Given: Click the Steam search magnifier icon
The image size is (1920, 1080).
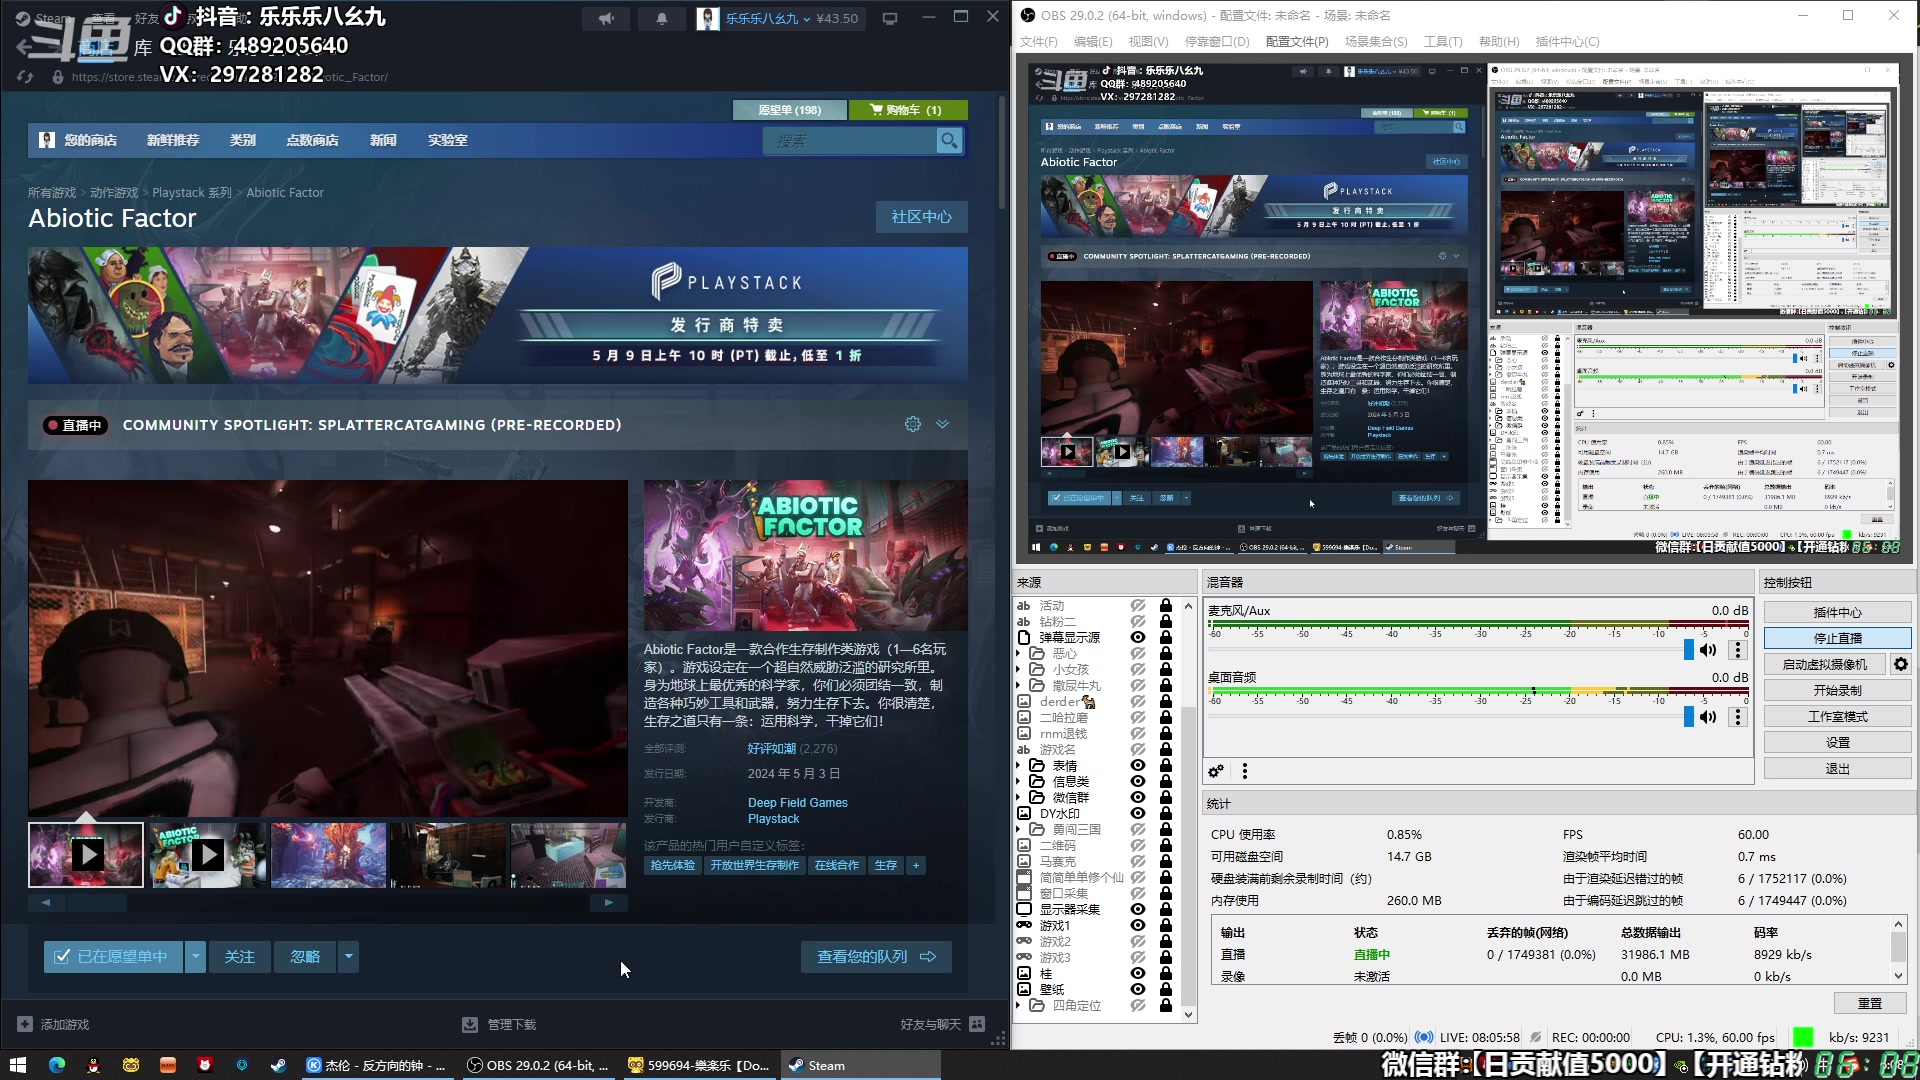Looking at the screenshot, I should click(x=949, y=141).
